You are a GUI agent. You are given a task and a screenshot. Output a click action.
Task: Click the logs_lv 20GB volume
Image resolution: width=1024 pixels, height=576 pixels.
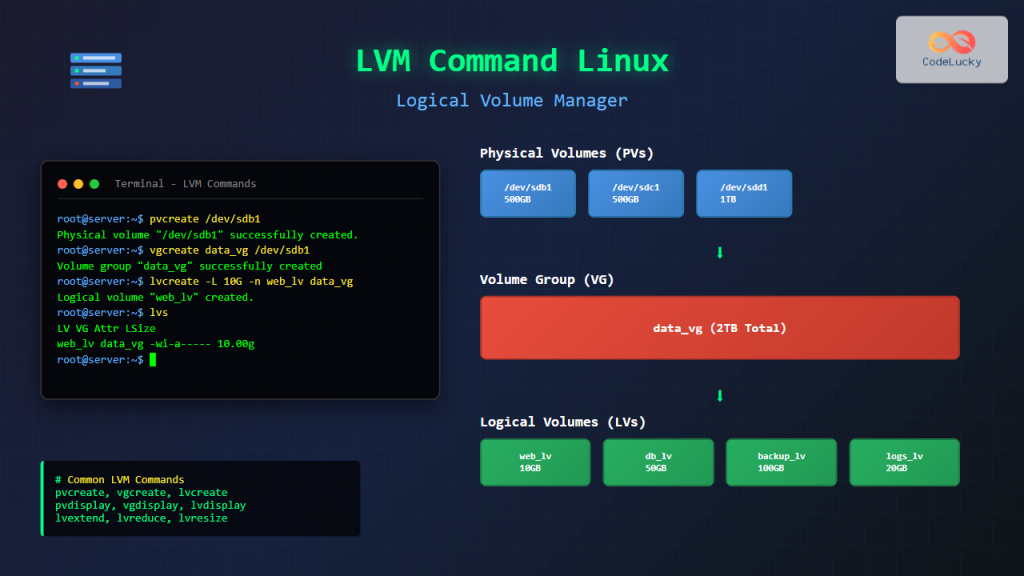[904, 462]
